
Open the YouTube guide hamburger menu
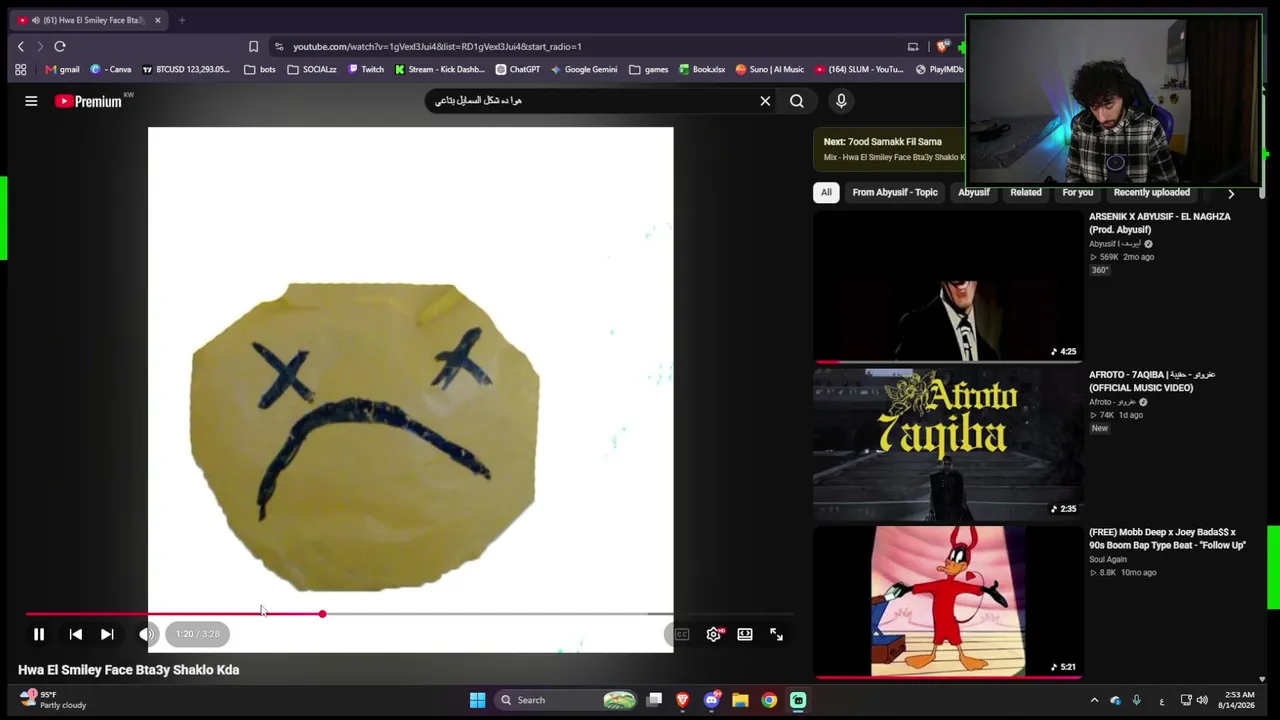[x=31, y=101]
